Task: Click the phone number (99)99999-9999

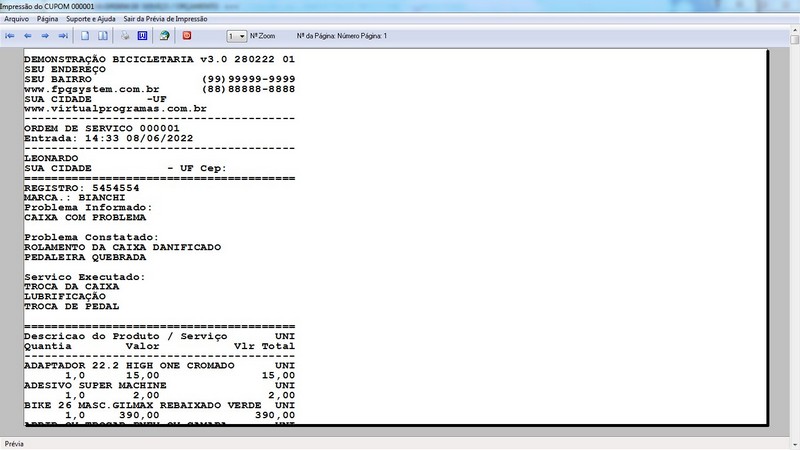Action: (248, 79)
